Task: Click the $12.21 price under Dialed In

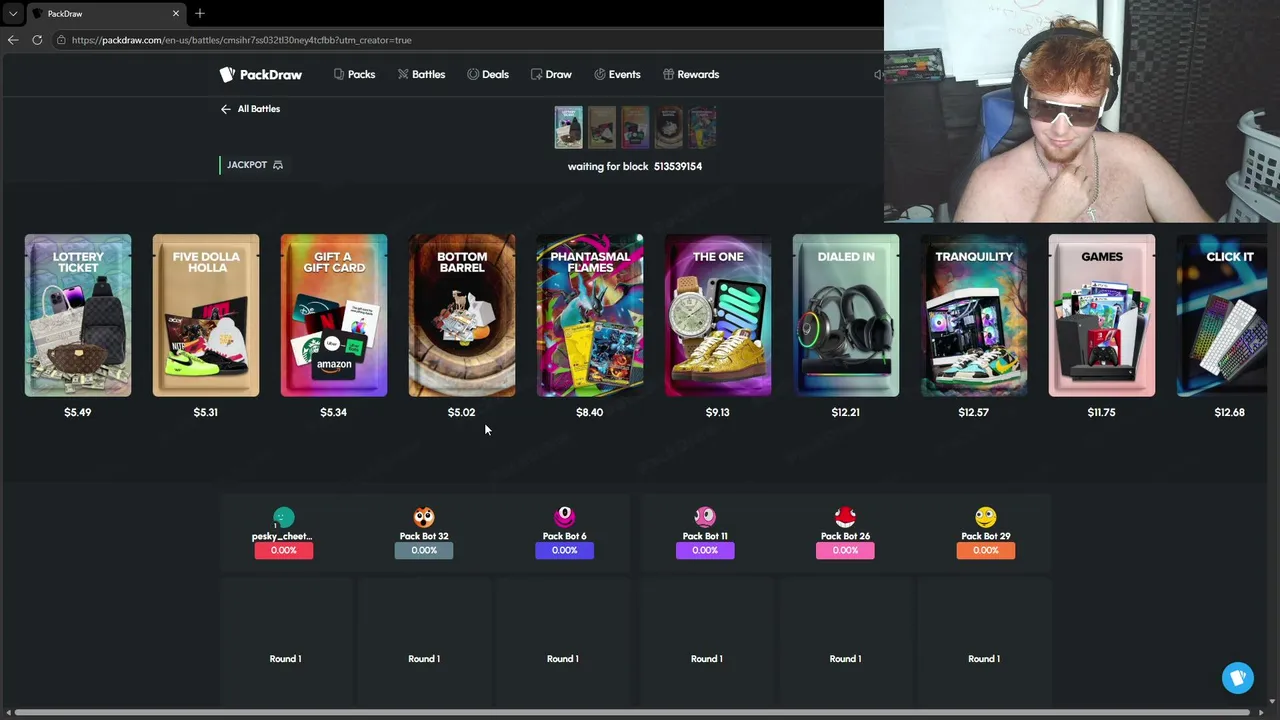Action: (846, 412)
